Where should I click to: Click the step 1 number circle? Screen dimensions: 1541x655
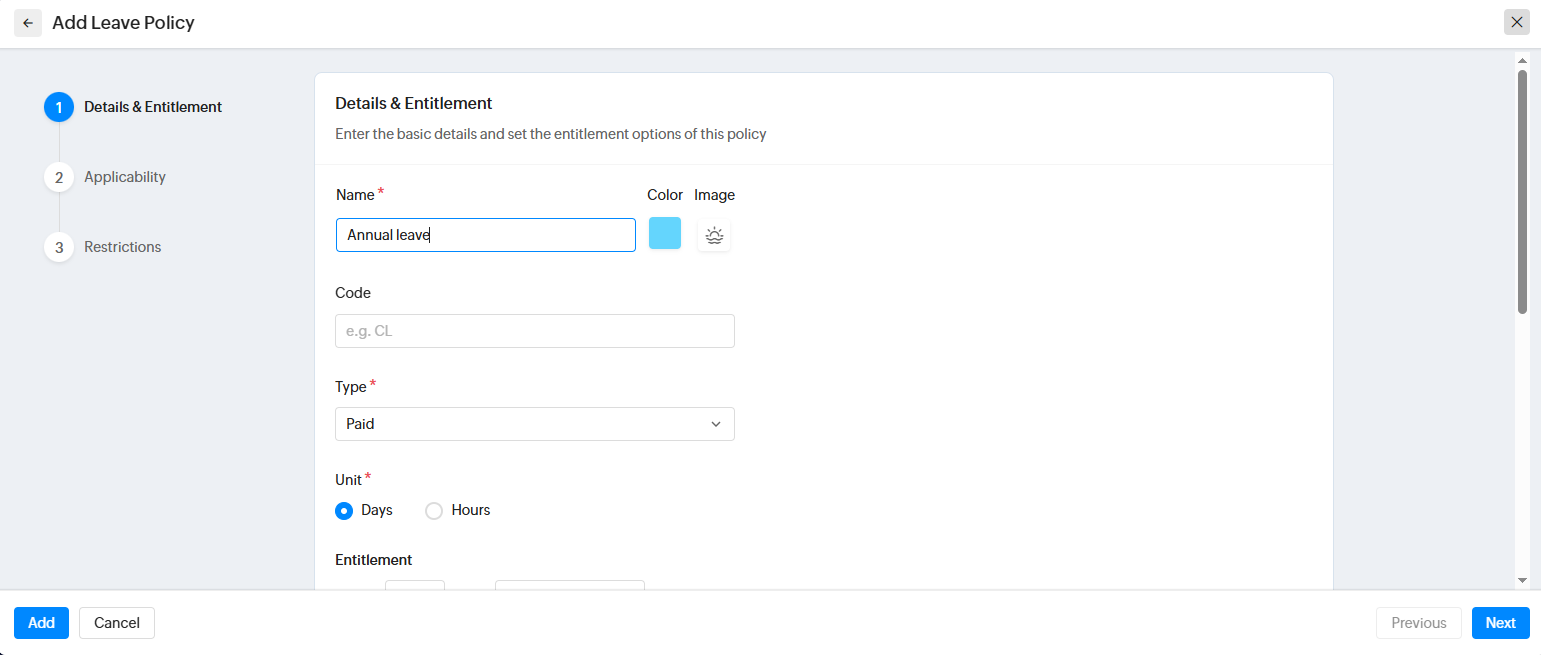59,107
